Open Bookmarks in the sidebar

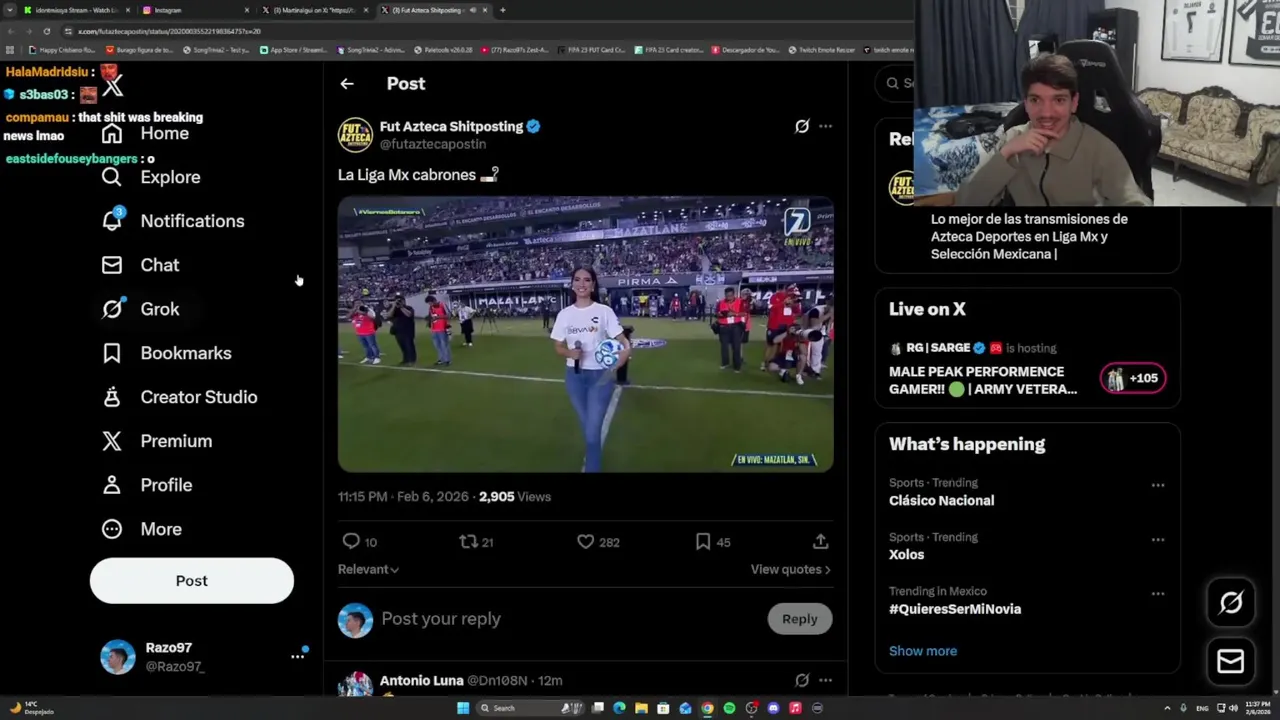(166, 353)
